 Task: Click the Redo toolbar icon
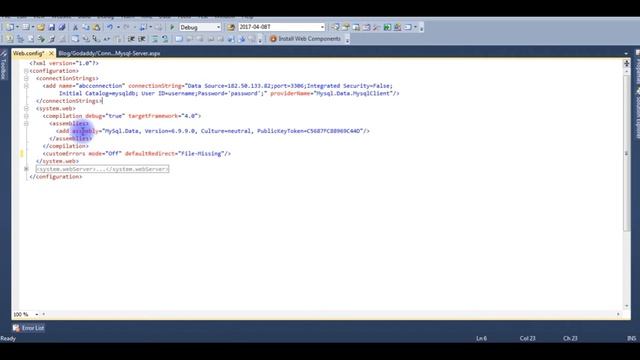tap(126, 27)
